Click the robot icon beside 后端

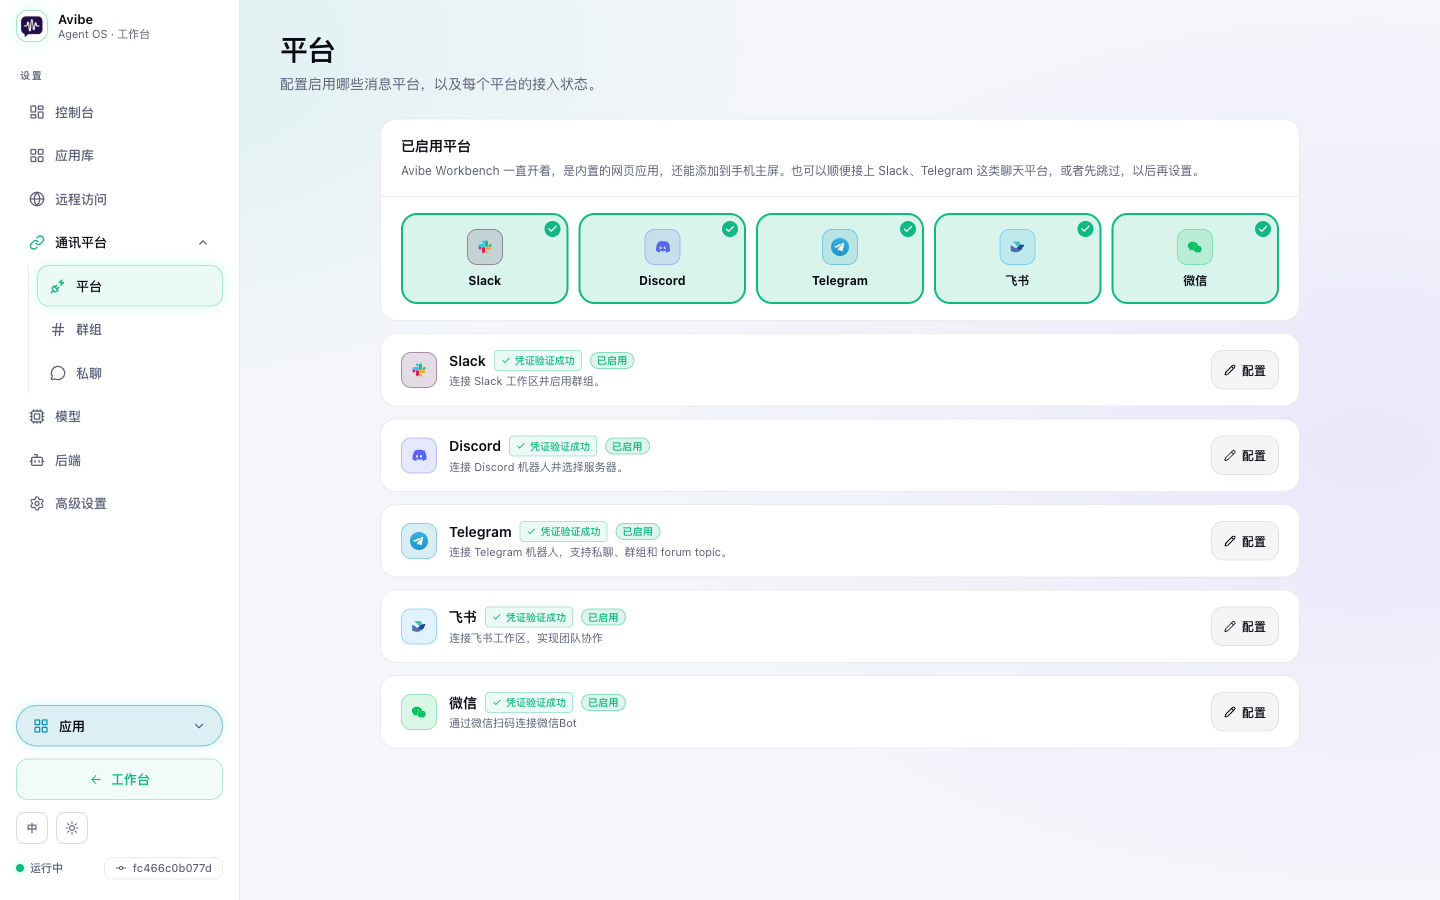[x=37, y=460]
